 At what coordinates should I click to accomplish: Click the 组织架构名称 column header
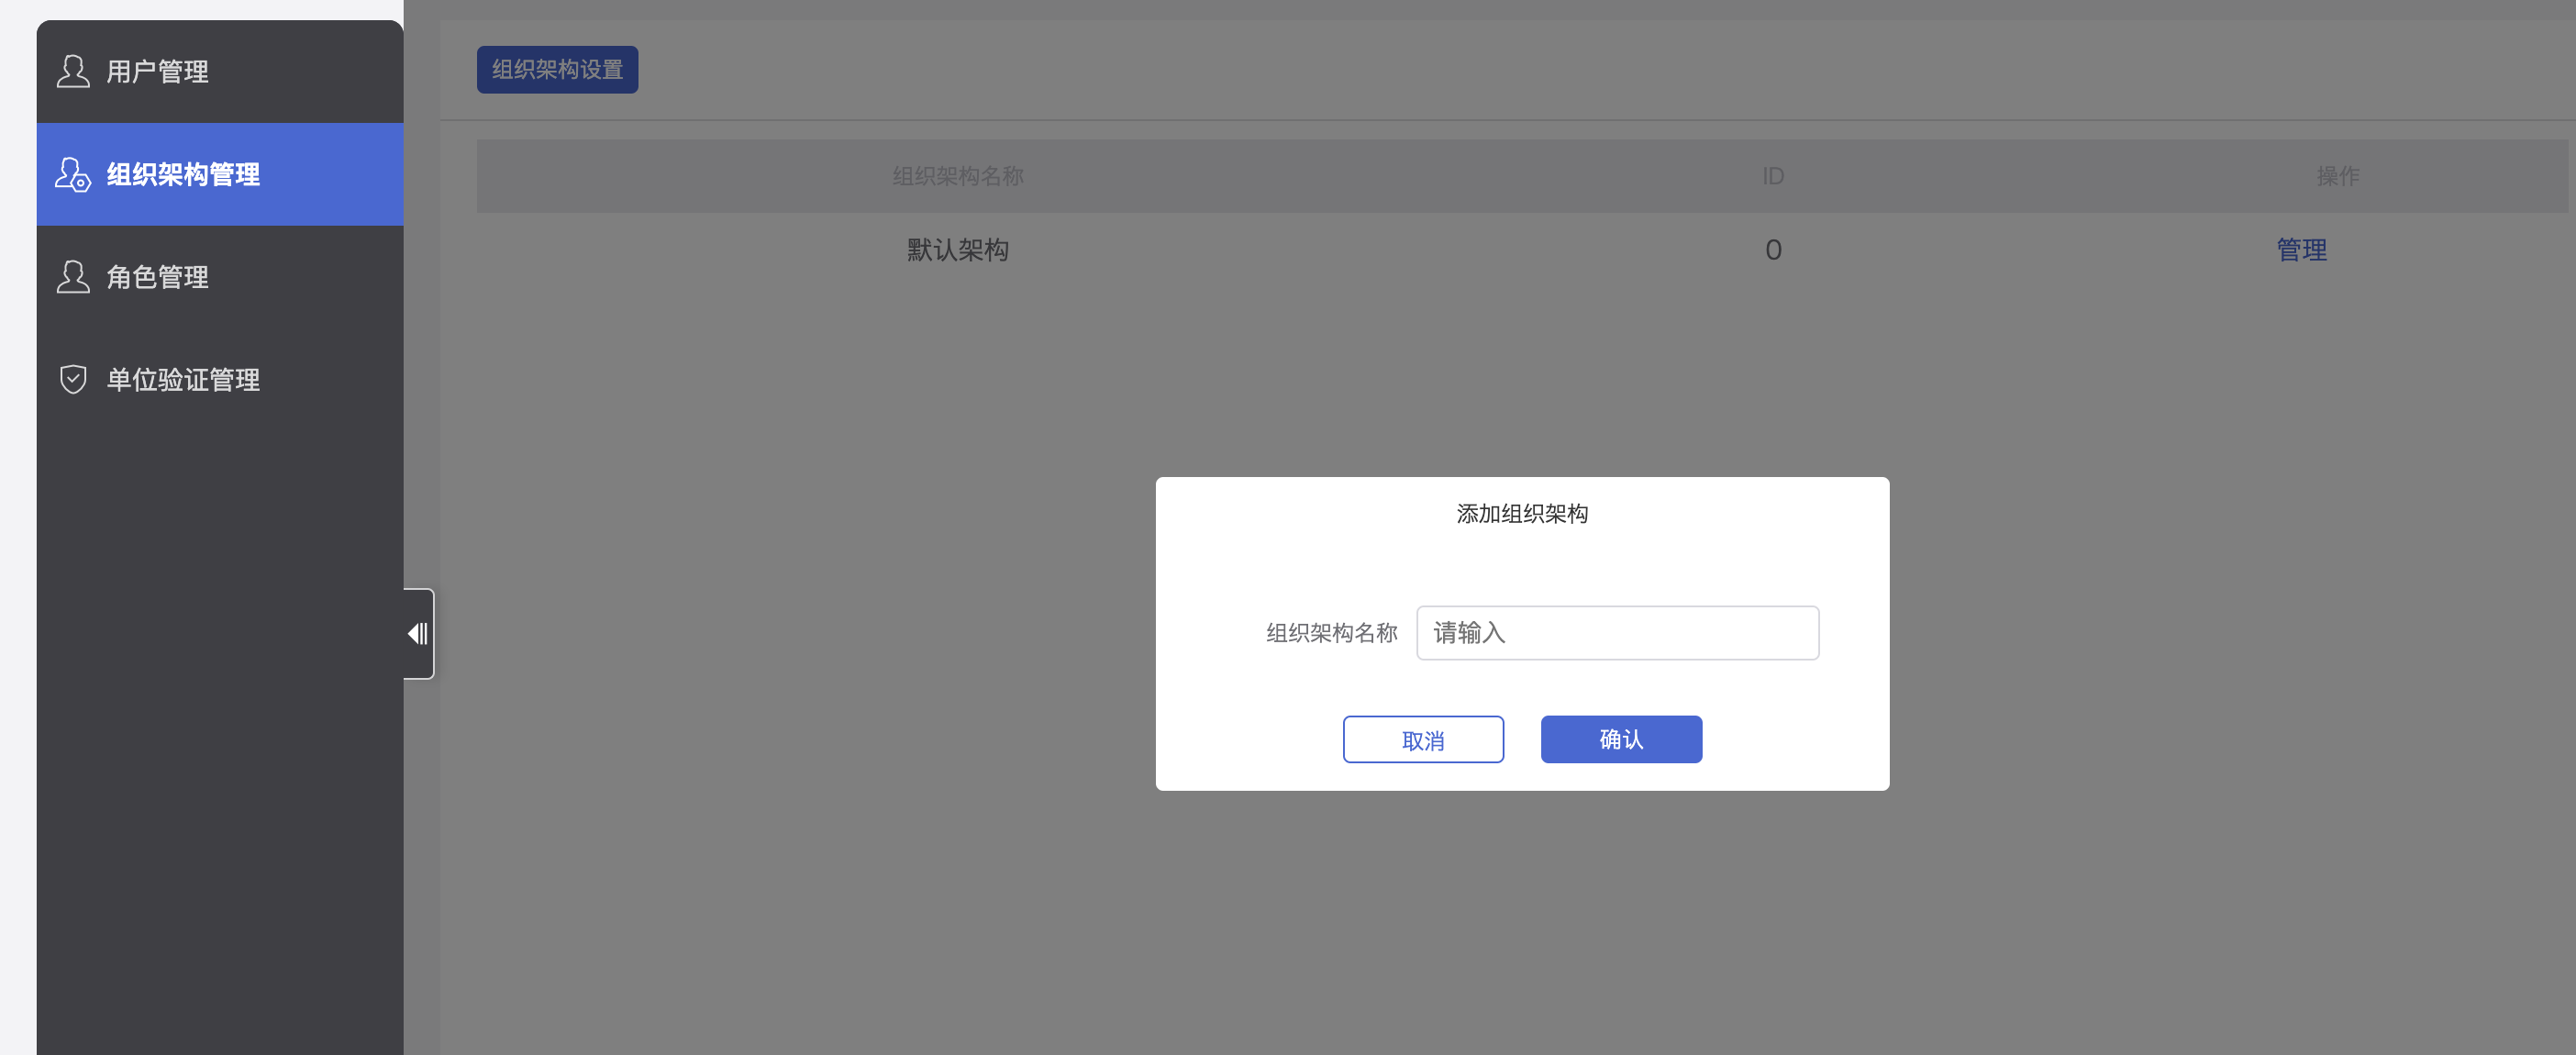tap(957, 176)
